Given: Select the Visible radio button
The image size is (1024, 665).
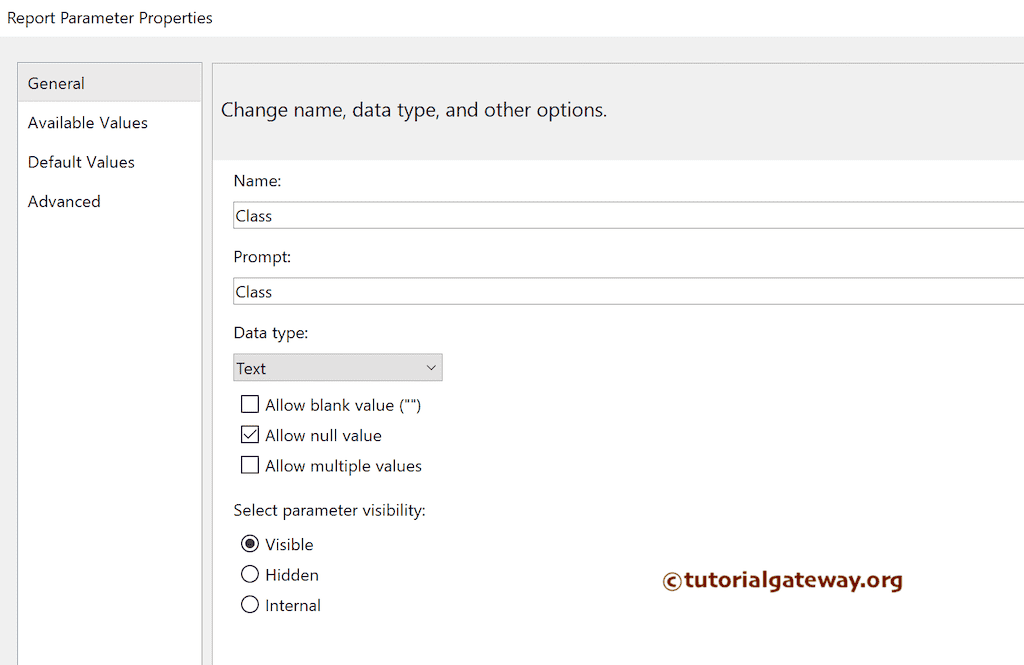Looking at the screenshot, I should [250, 544].
